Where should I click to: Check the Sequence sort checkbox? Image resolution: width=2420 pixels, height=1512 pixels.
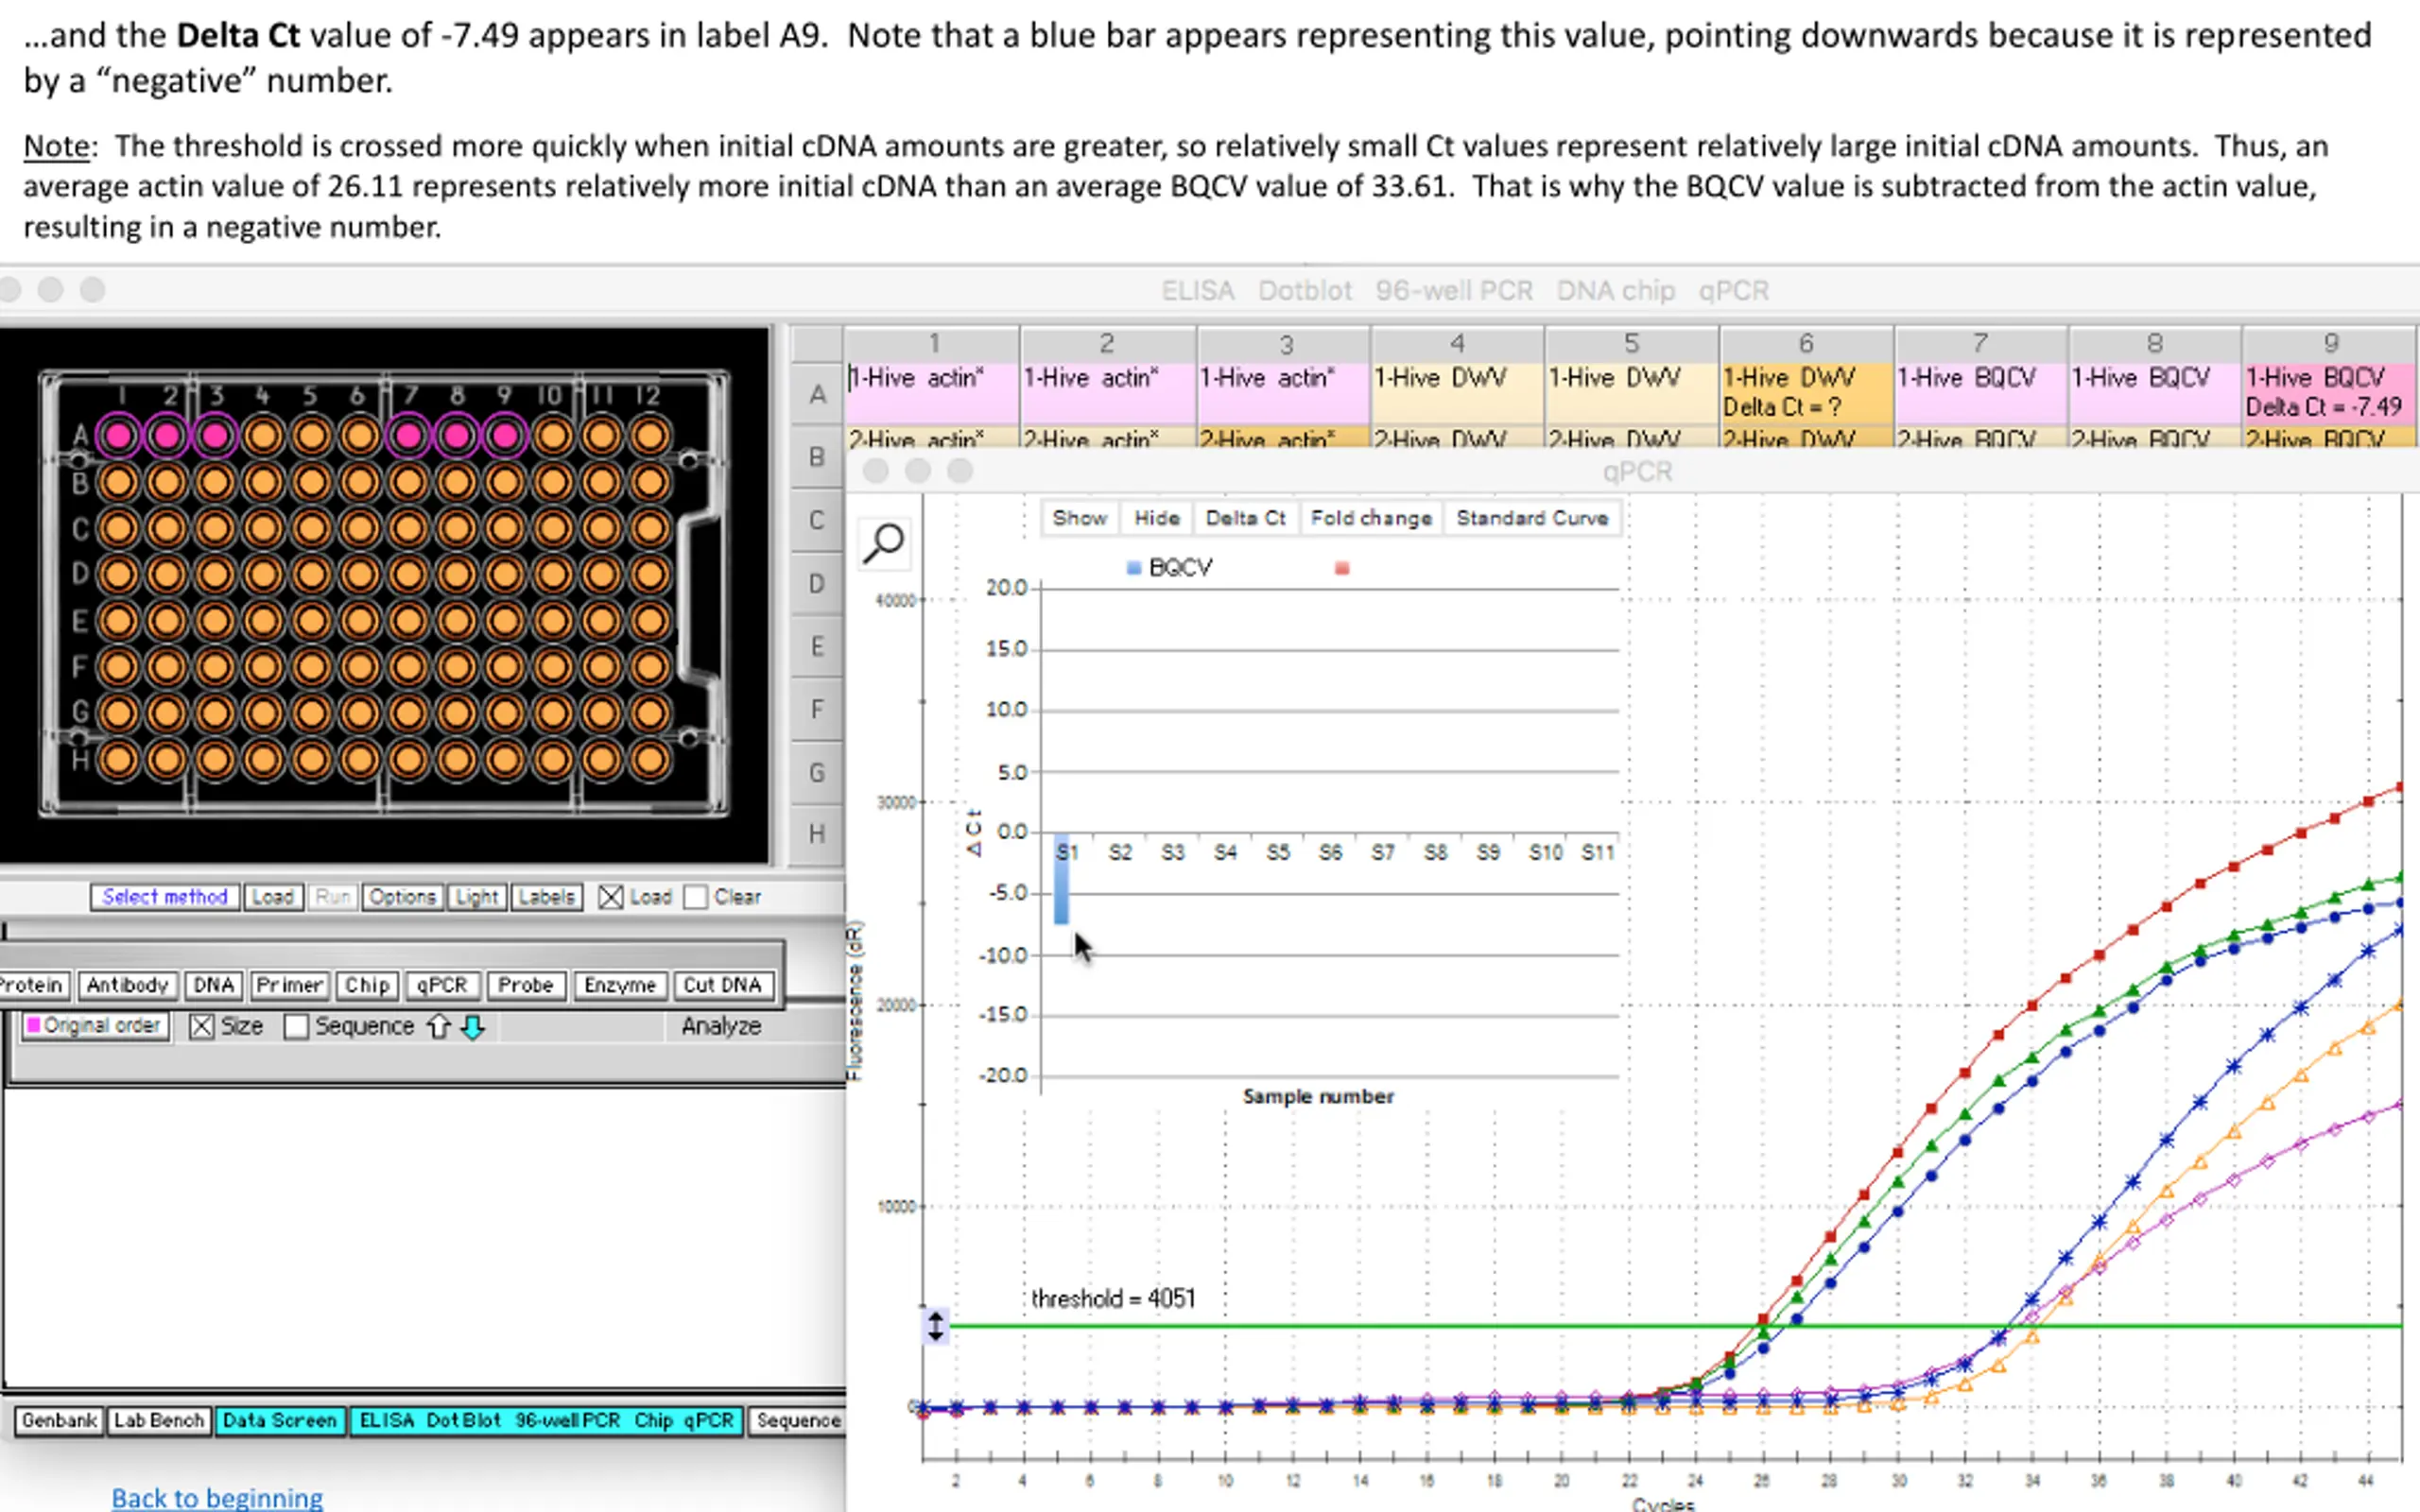(296, 1027)
